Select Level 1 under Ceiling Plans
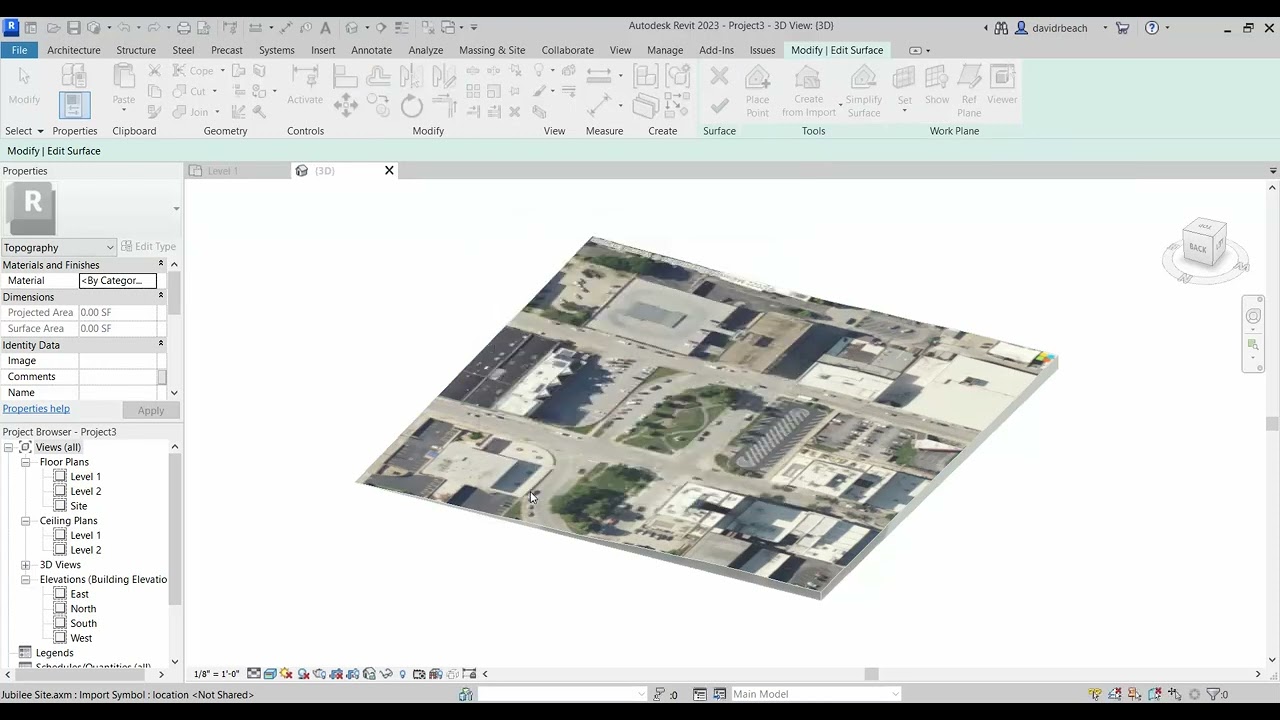 (85, 535)
